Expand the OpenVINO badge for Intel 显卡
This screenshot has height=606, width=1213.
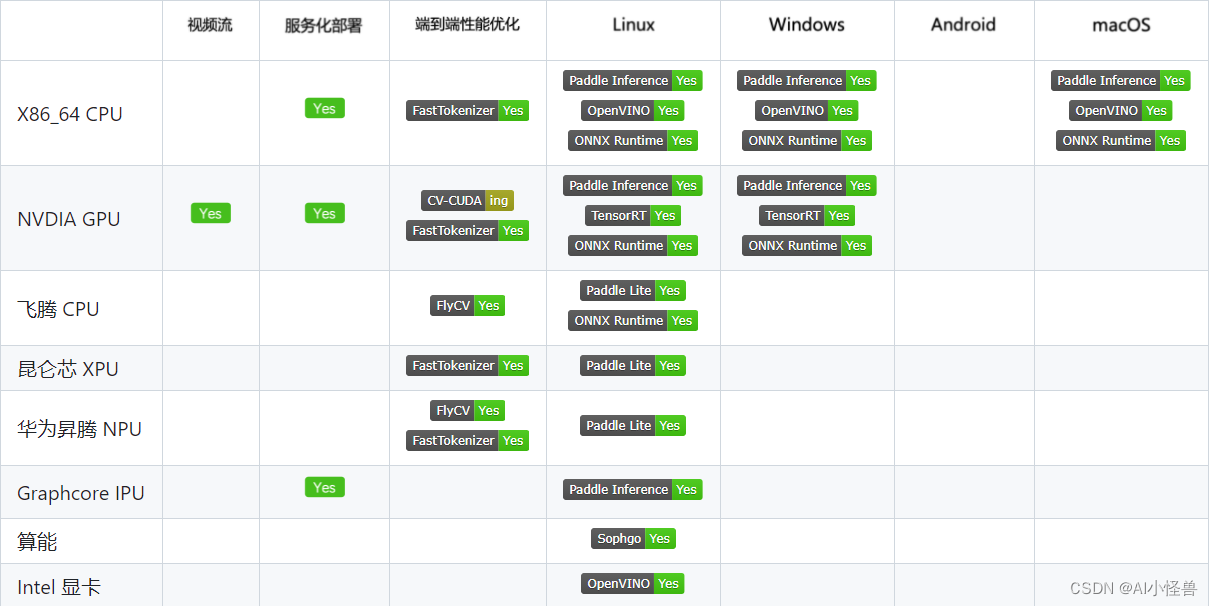[x=632, y=583]
